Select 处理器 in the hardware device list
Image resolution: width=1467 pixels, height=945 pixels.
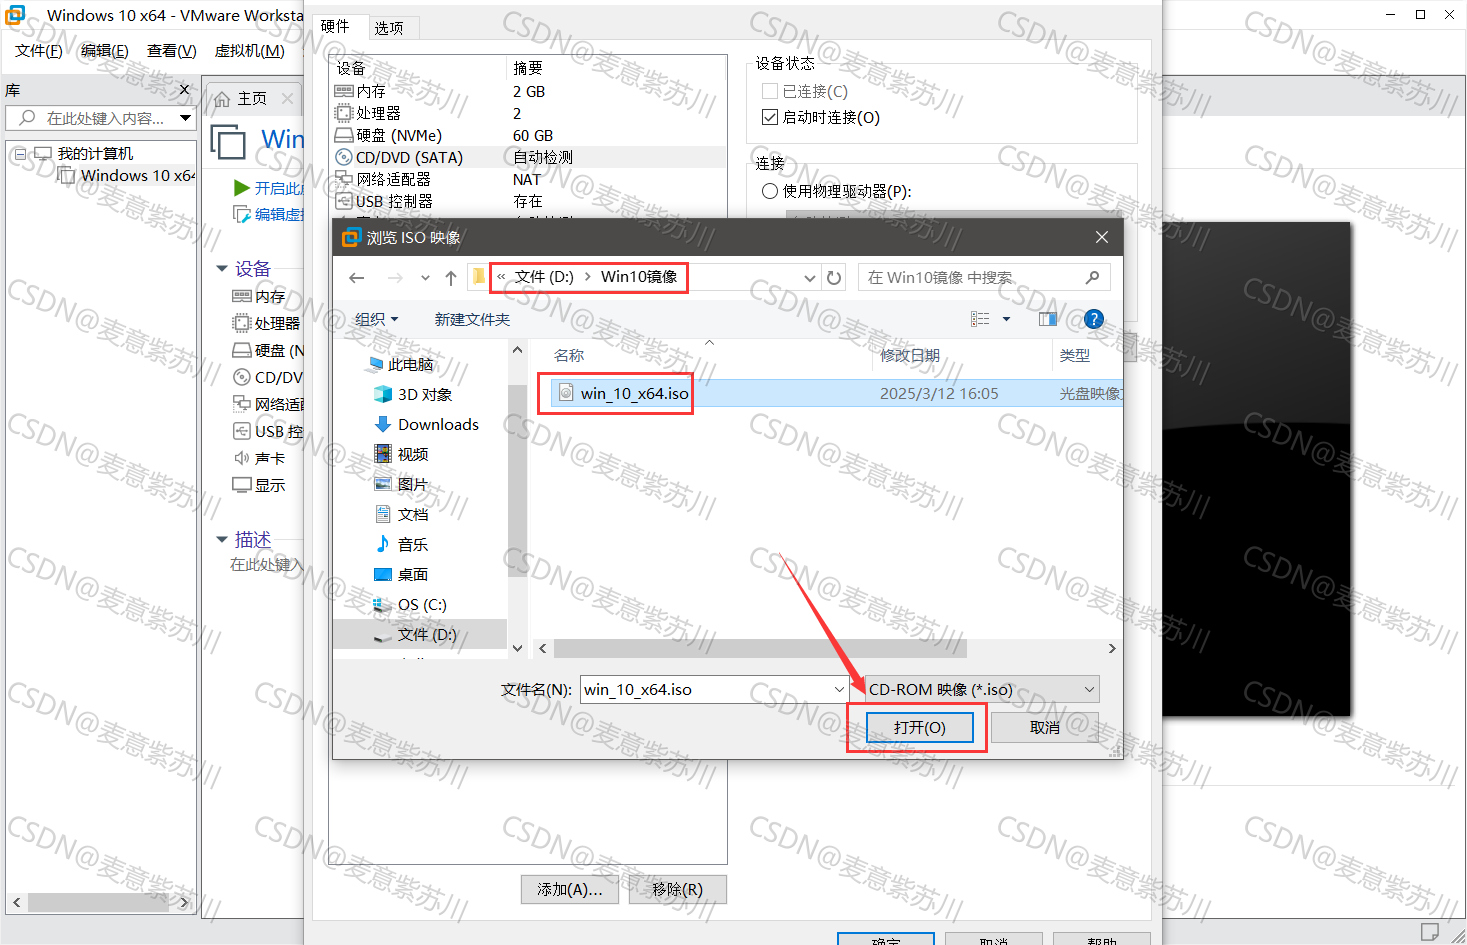529,113
